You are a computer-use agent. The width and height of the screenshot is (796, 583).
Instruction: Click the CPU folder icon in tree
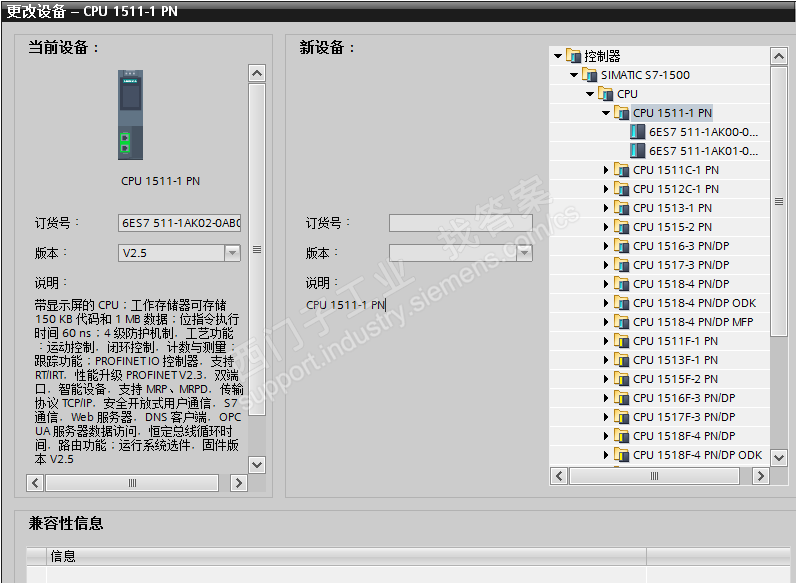606,94
